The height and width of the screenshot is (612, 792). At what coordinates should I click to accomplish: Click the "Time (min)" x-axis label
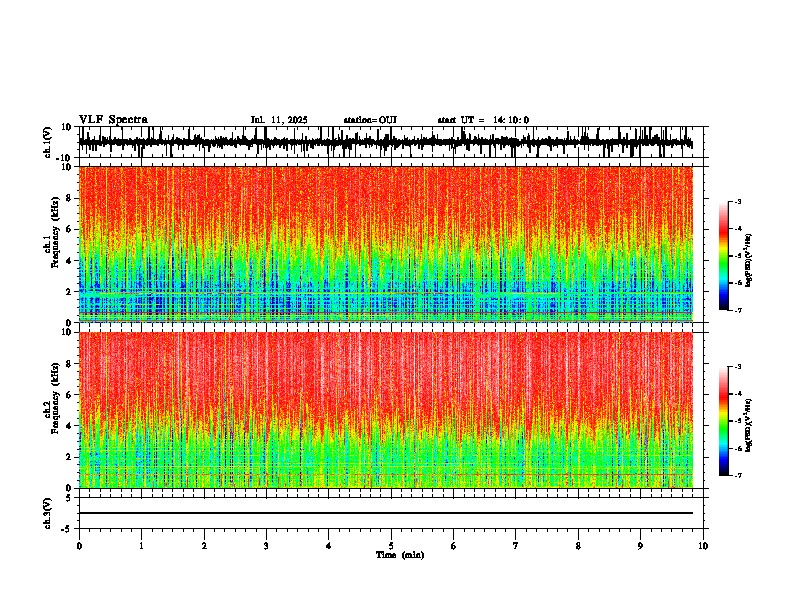[400, 555]
